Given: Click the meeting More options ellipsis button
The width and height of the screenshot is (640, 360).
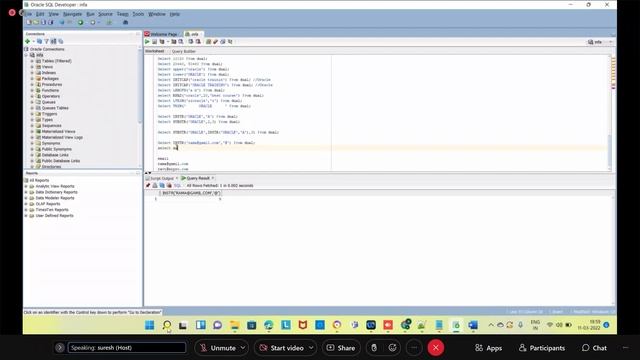Looking at the screenshot, I should coord(414,348).
